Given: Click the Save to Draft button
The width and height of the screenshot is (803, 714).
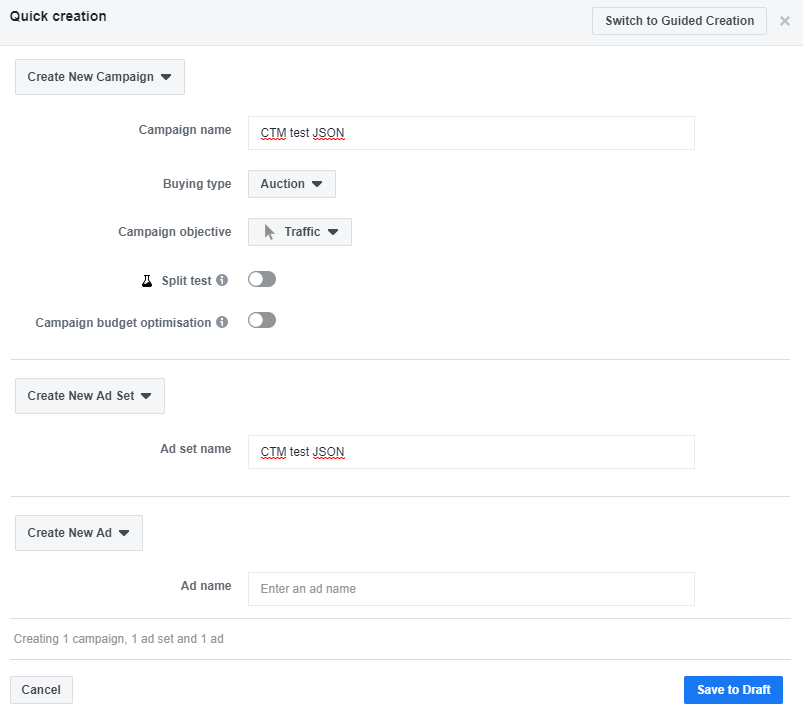Looking at the screenshot, I should 733,690.
